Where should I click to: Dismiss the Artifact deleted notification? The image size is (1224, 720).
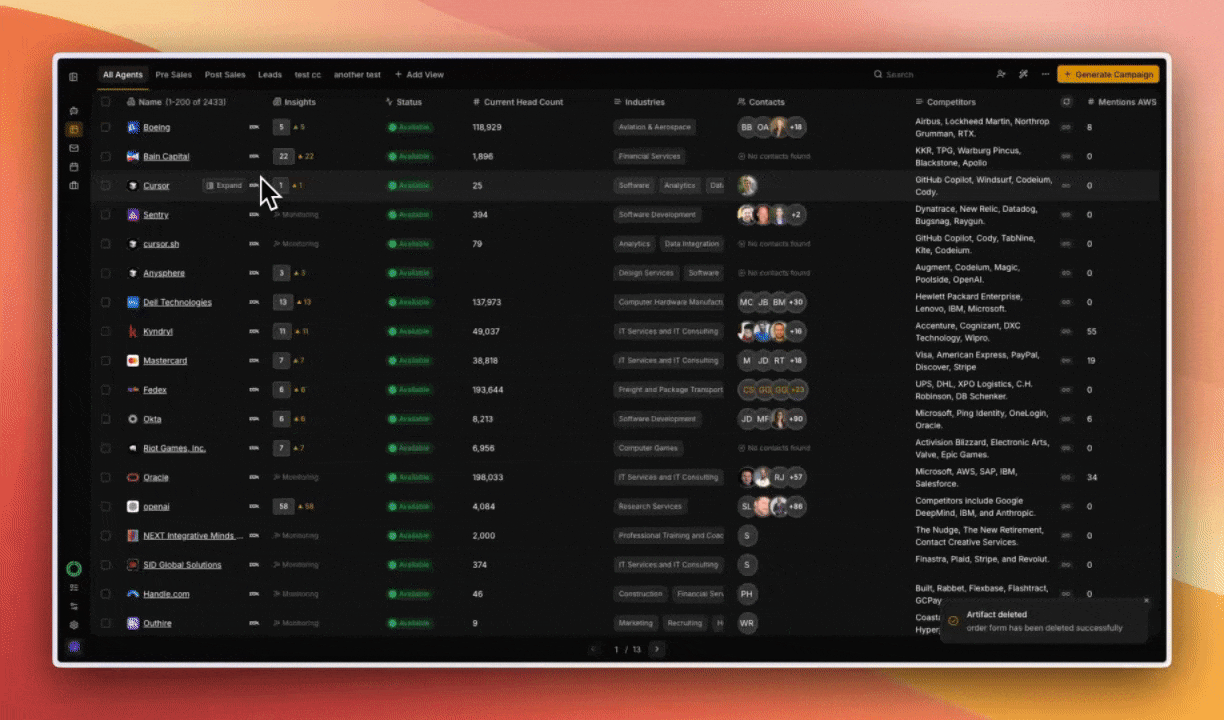click(x=1146, y=601)
